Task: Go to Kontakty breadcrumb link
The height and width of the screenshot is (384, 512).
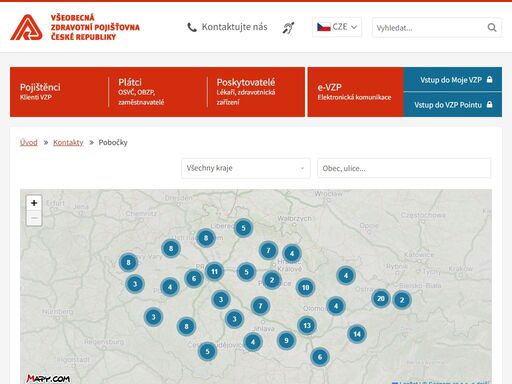Action: point(68,143)
